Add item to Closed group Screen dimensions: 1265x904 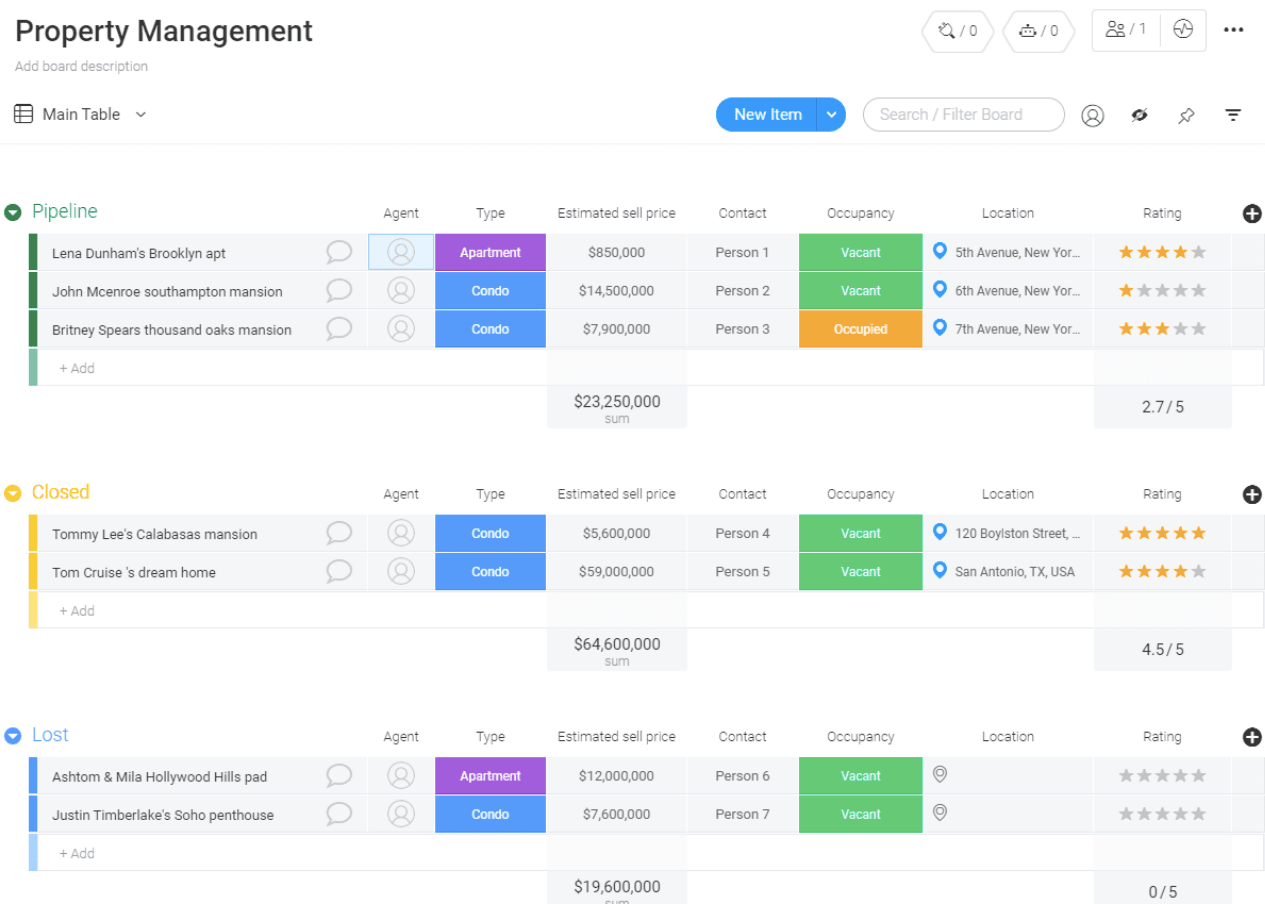coord(77,611)
